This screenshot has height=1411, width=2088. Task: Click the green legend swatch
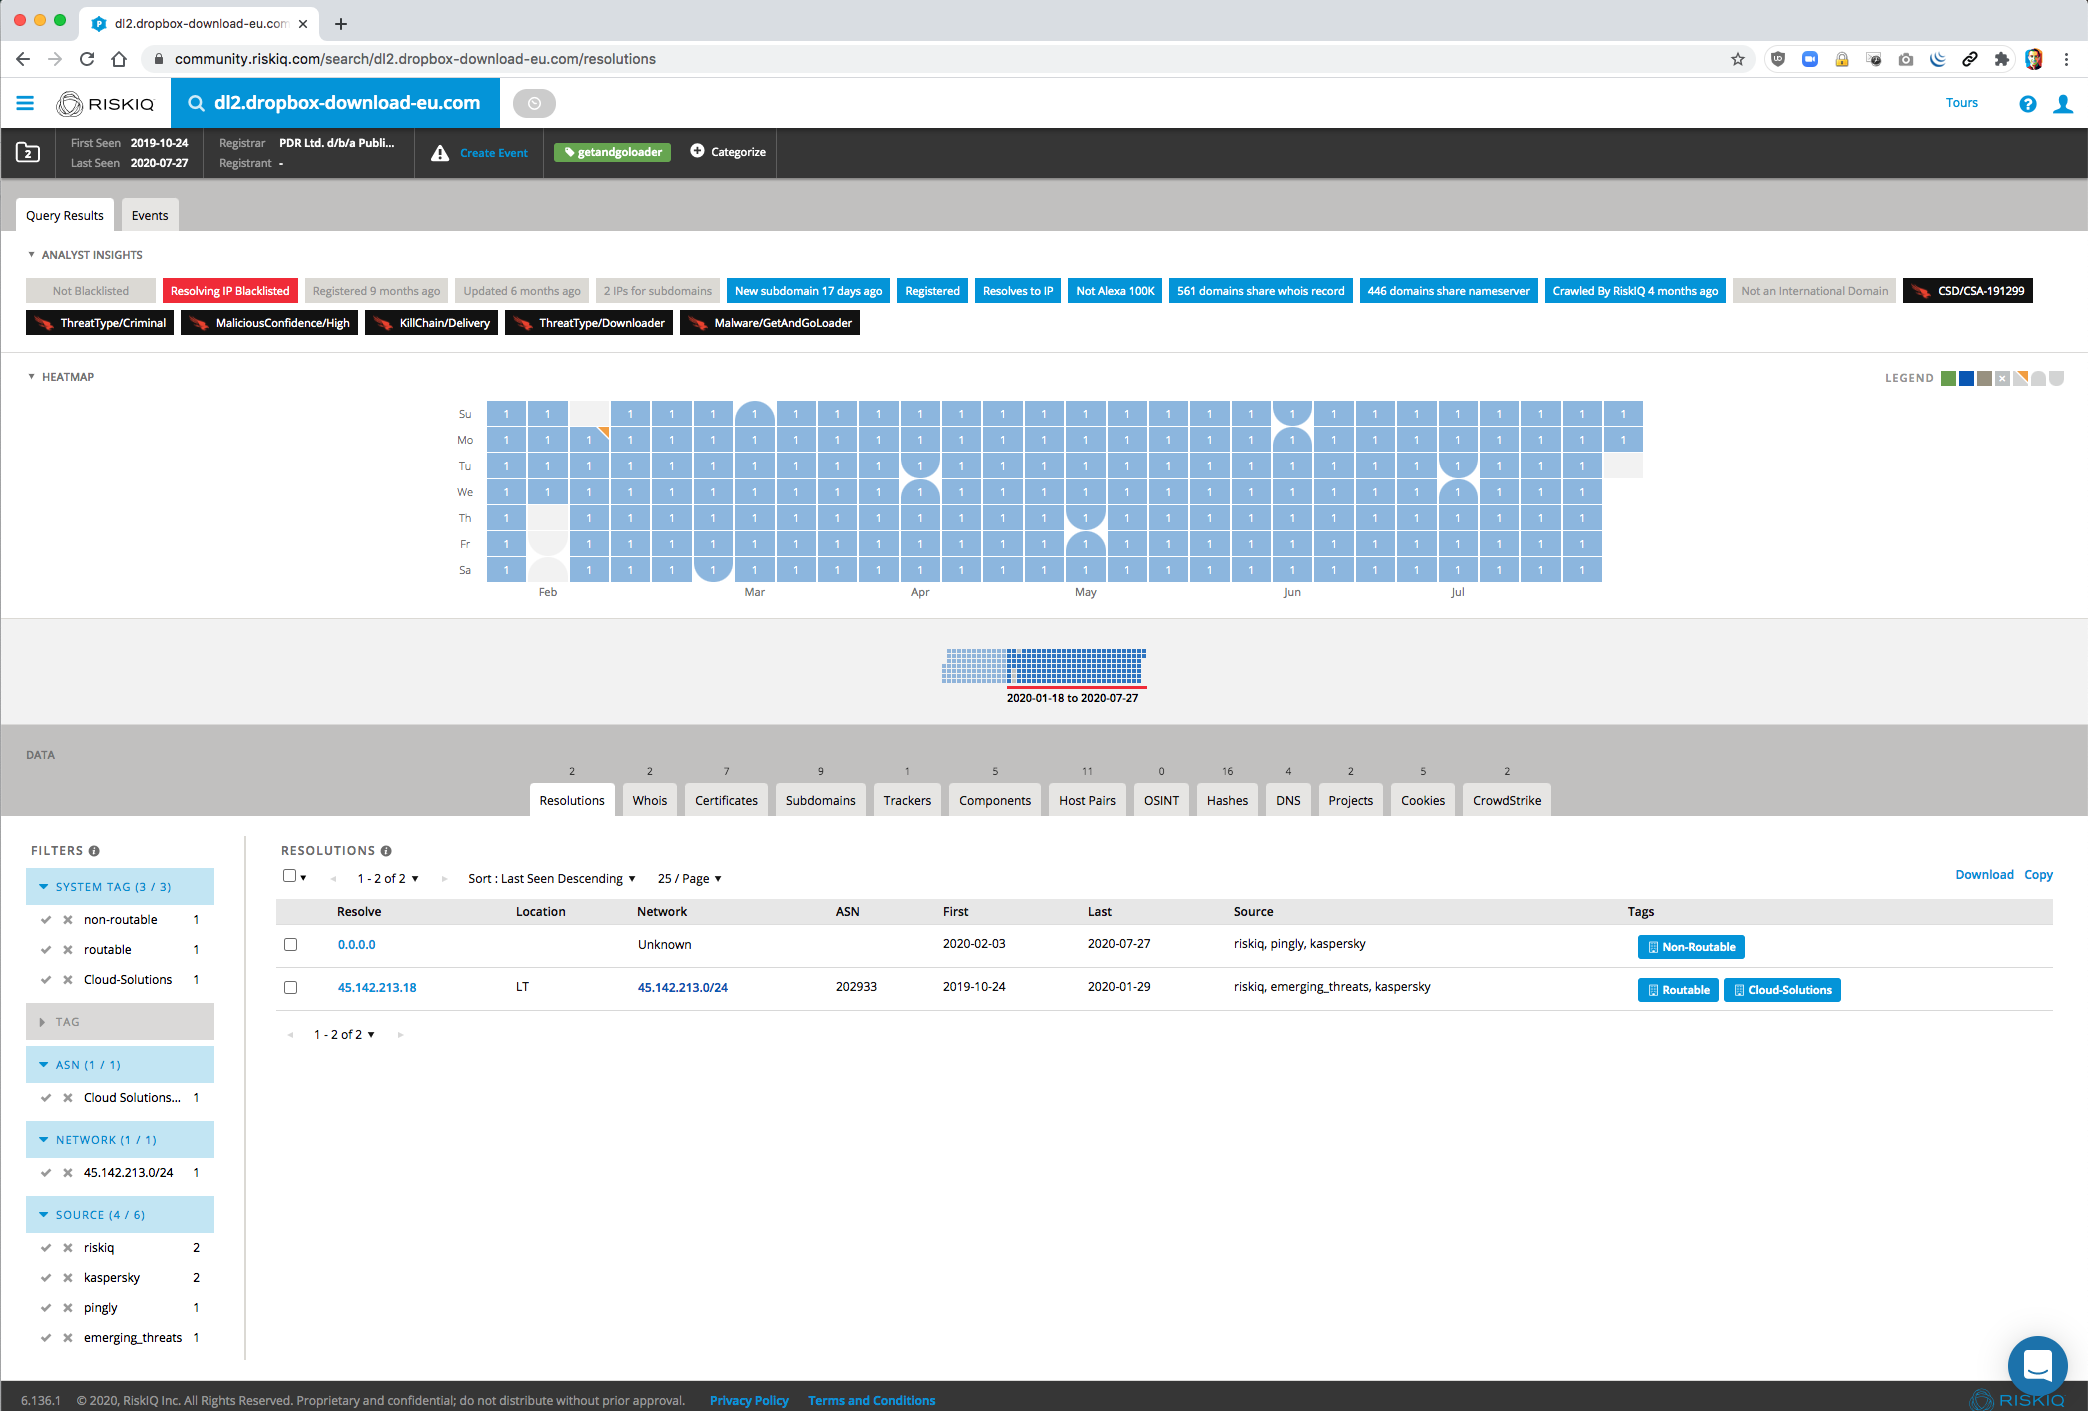(x=1948, y=378)
